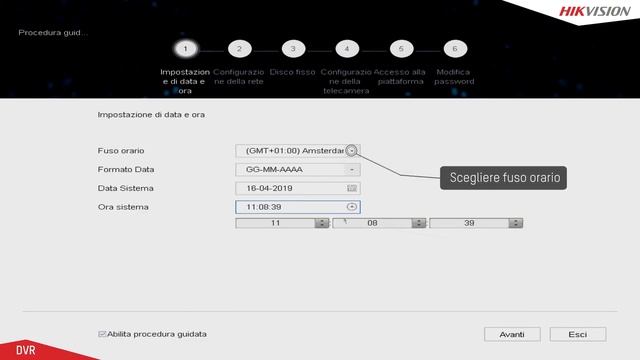The height and width of the screenshot is (360, 640).
Task: Click the Data Sistema field 16-04-2019
Action: pyautogui.click(x=298, y=188)
